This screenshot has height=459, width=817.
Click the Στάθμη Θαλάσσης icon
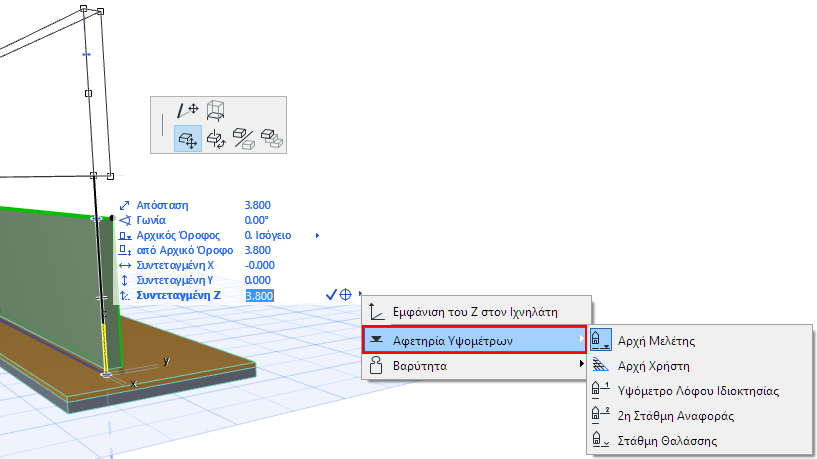coord(600,440)
